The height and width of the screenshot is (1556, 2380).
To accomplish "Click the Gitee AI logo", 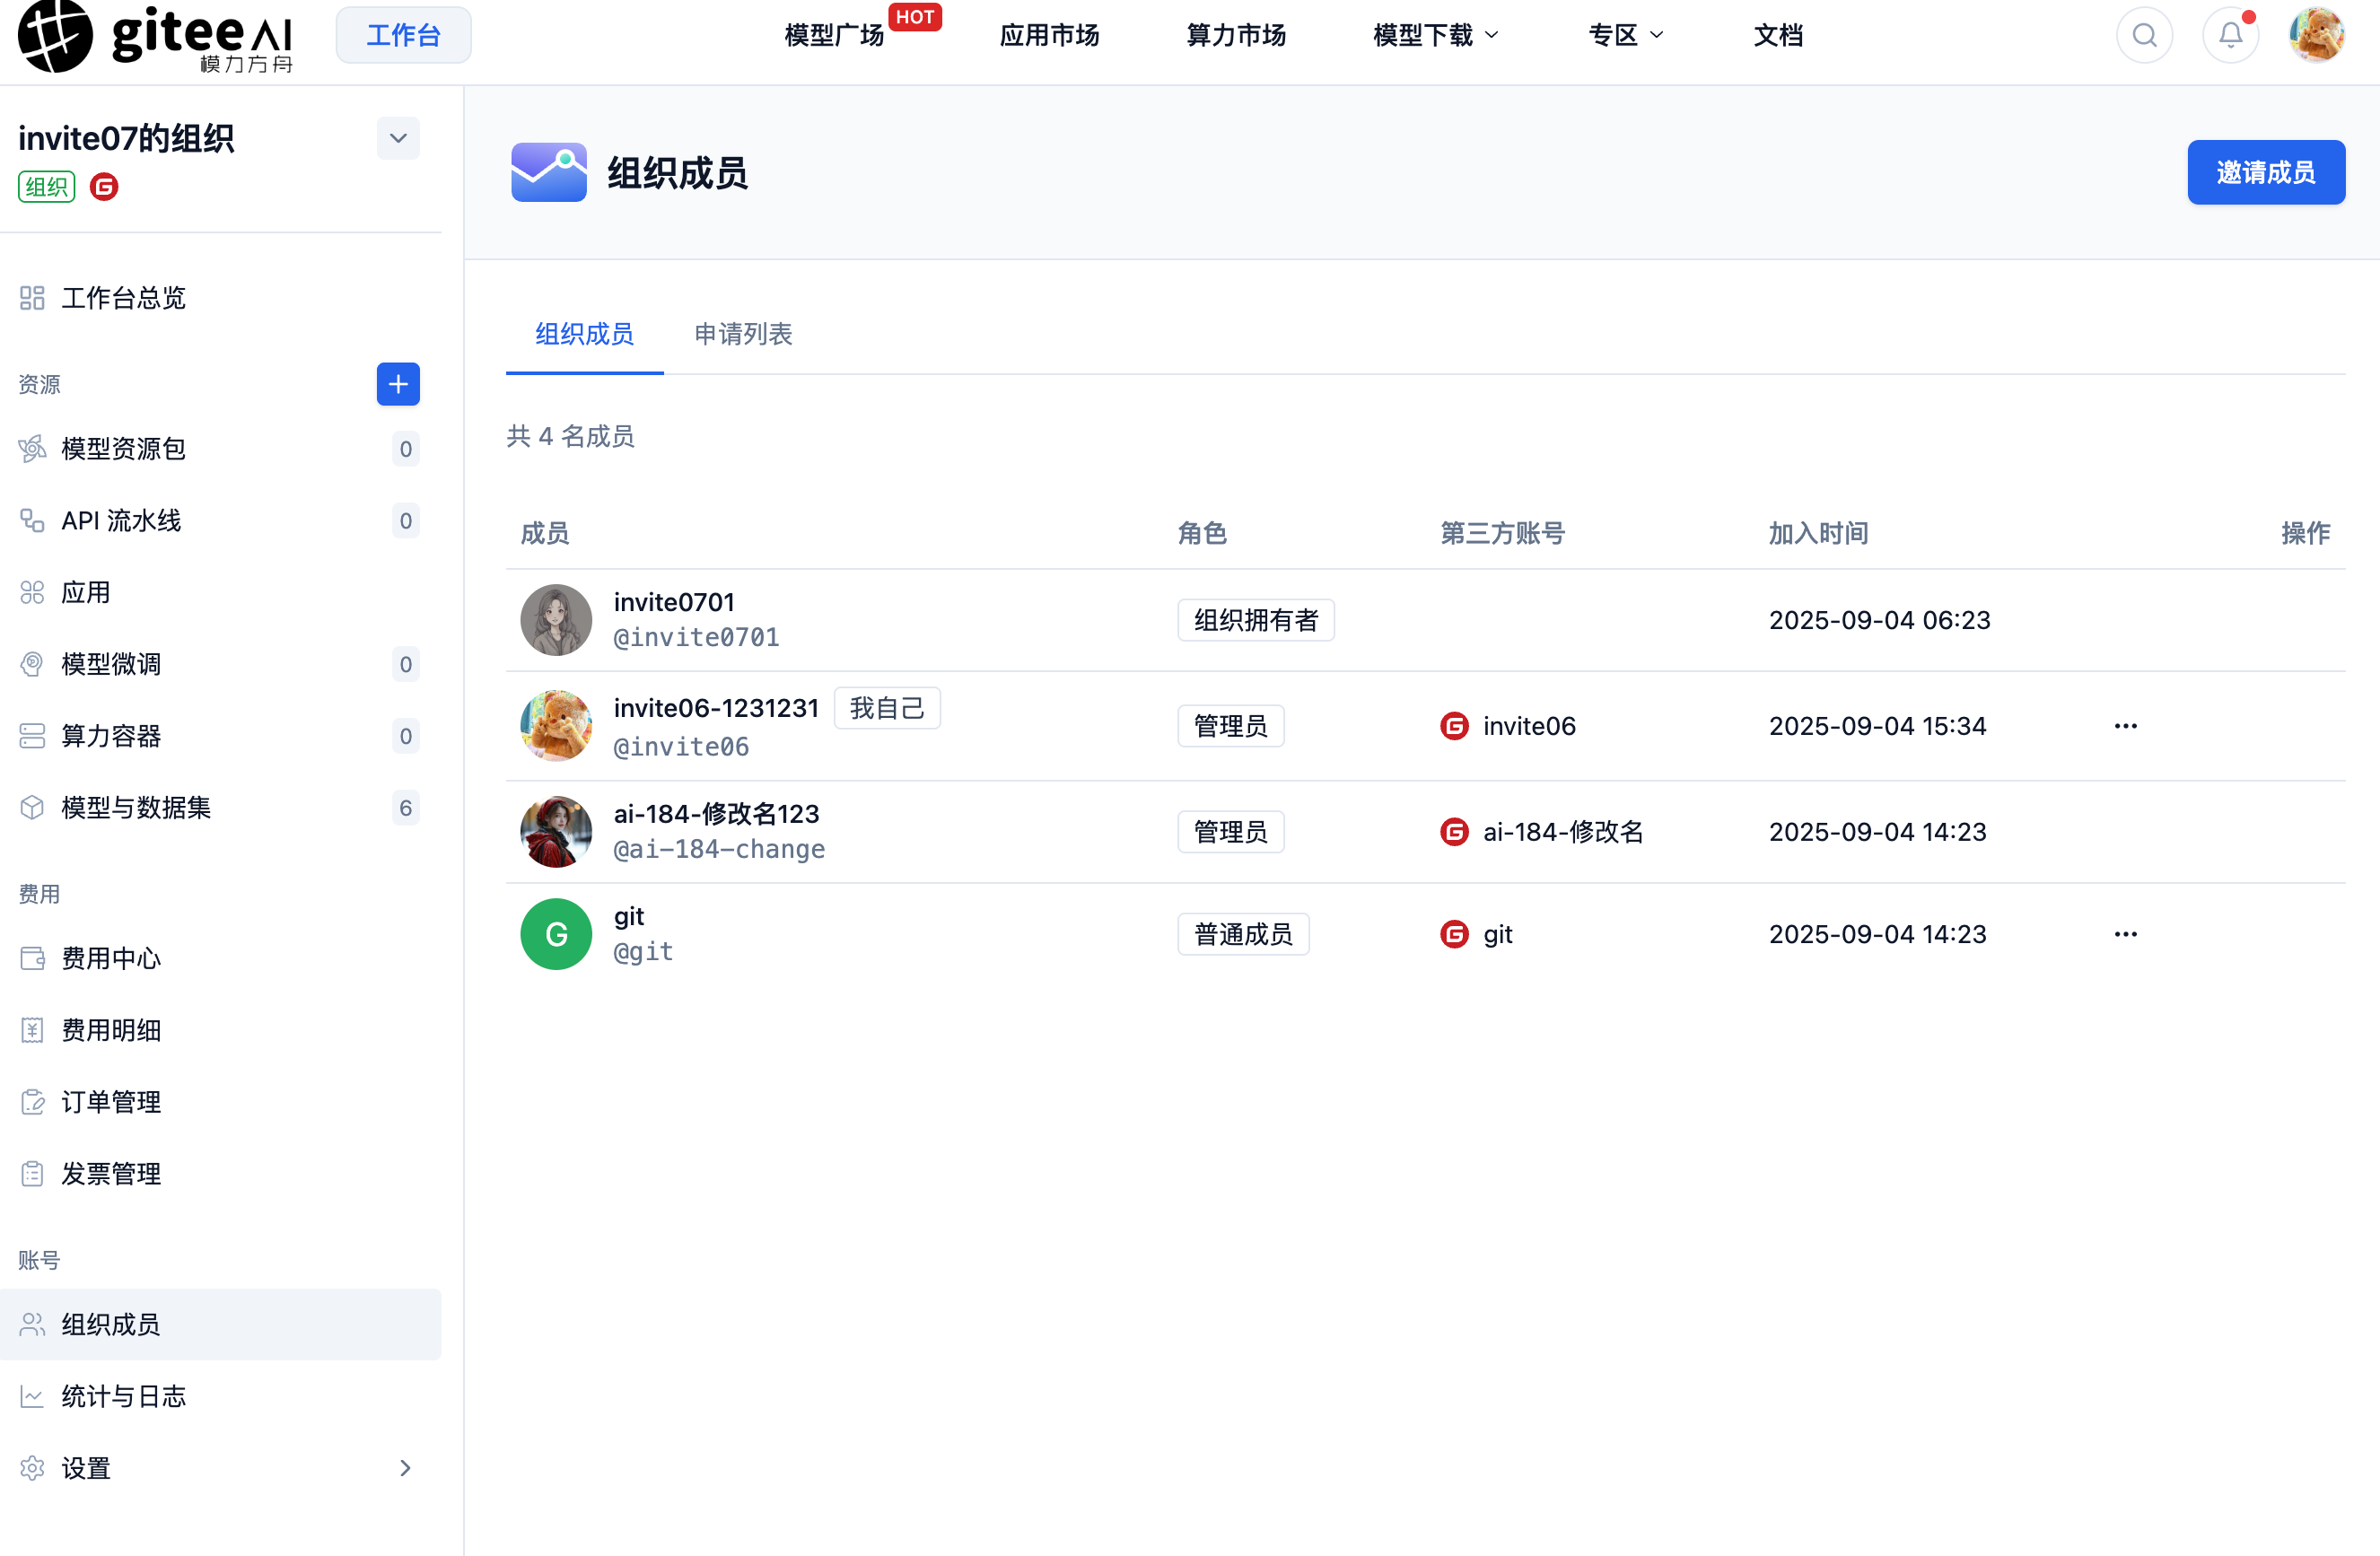I will [x=156, y=36].
